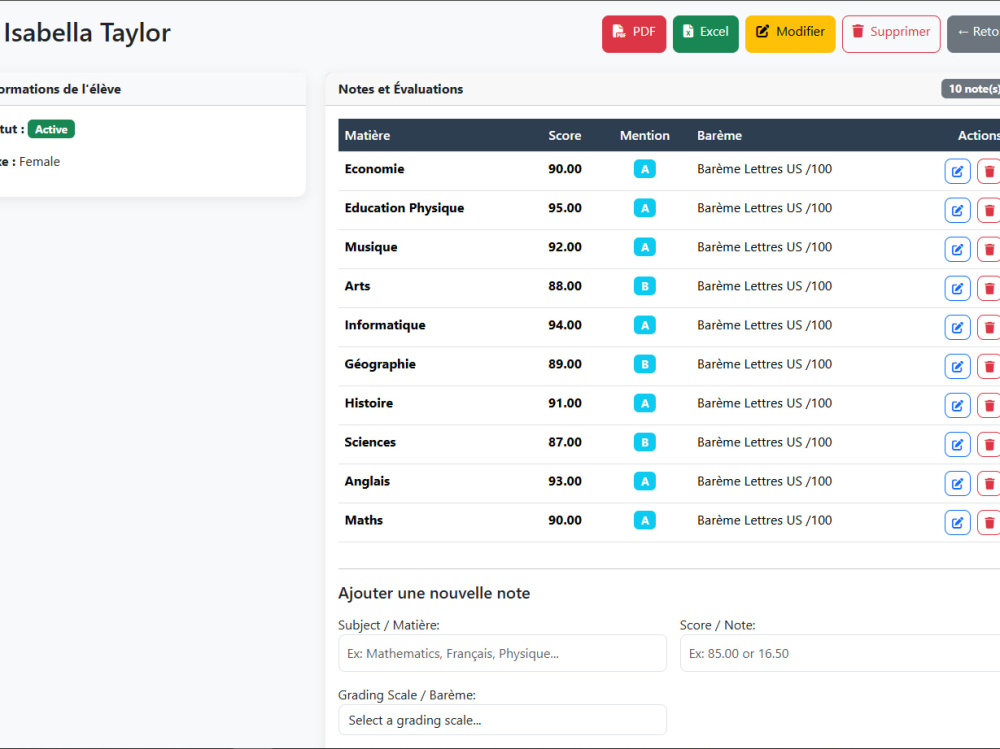Image resolution: width=1000 pixels, height=749 pixels.
Task: Delete the Géographie grade
Action: [x=989, y=366]
